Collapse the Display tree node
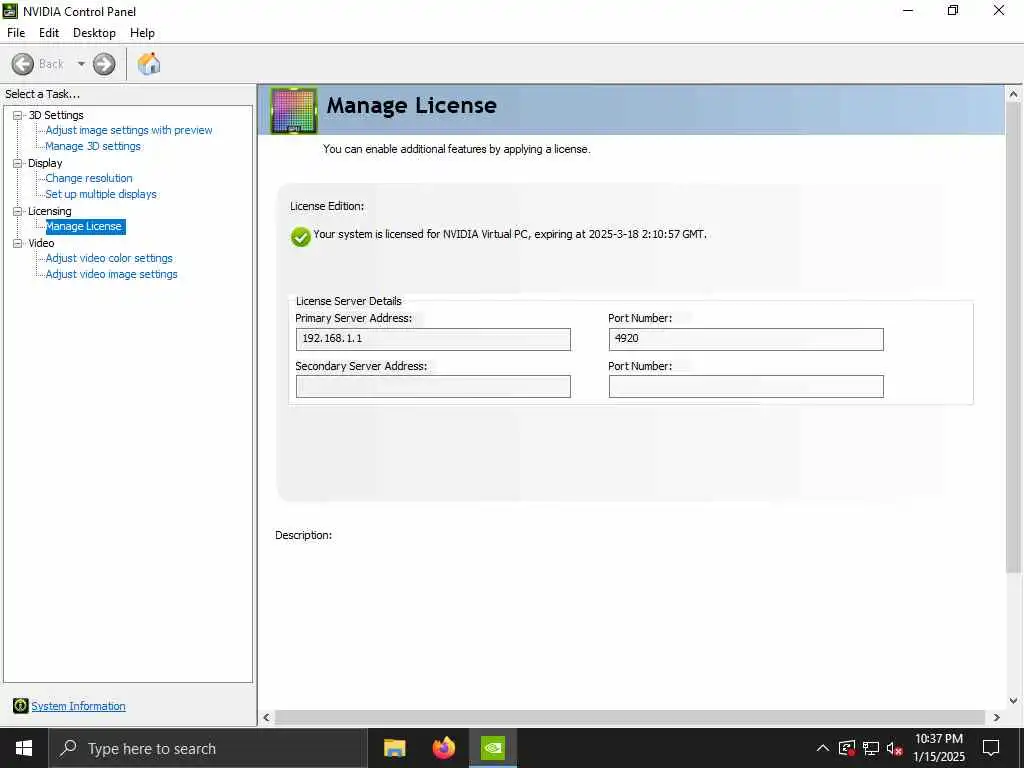Screen dimensions: 1024x768 point(18,163)
